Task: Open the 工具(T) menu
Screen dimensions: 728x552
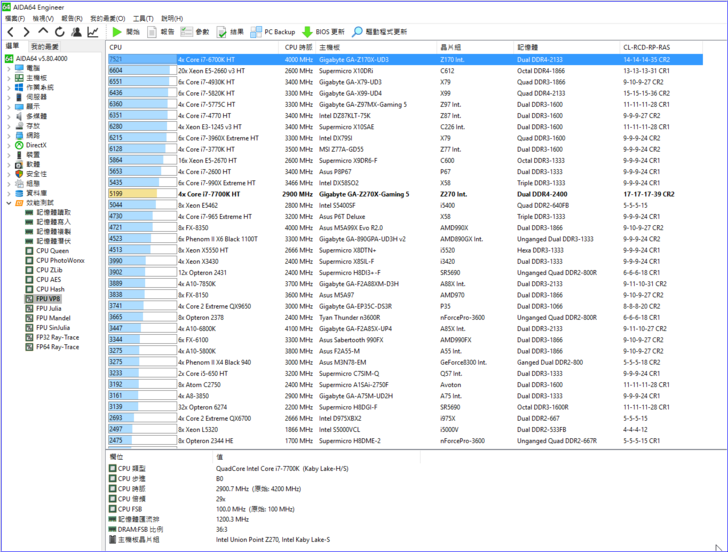Action: click(x=143, y=18)
